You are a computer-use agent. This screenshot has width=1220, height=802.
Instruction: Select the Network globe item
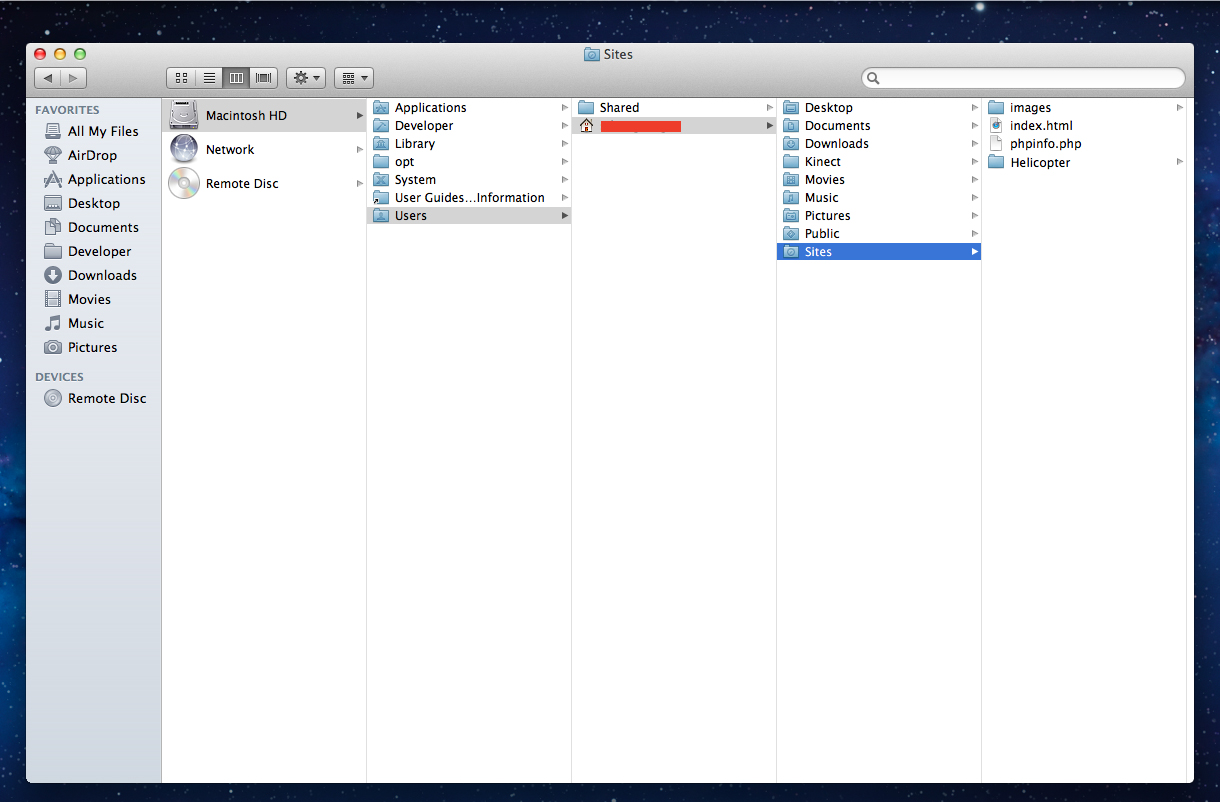[x=185, y=149]
